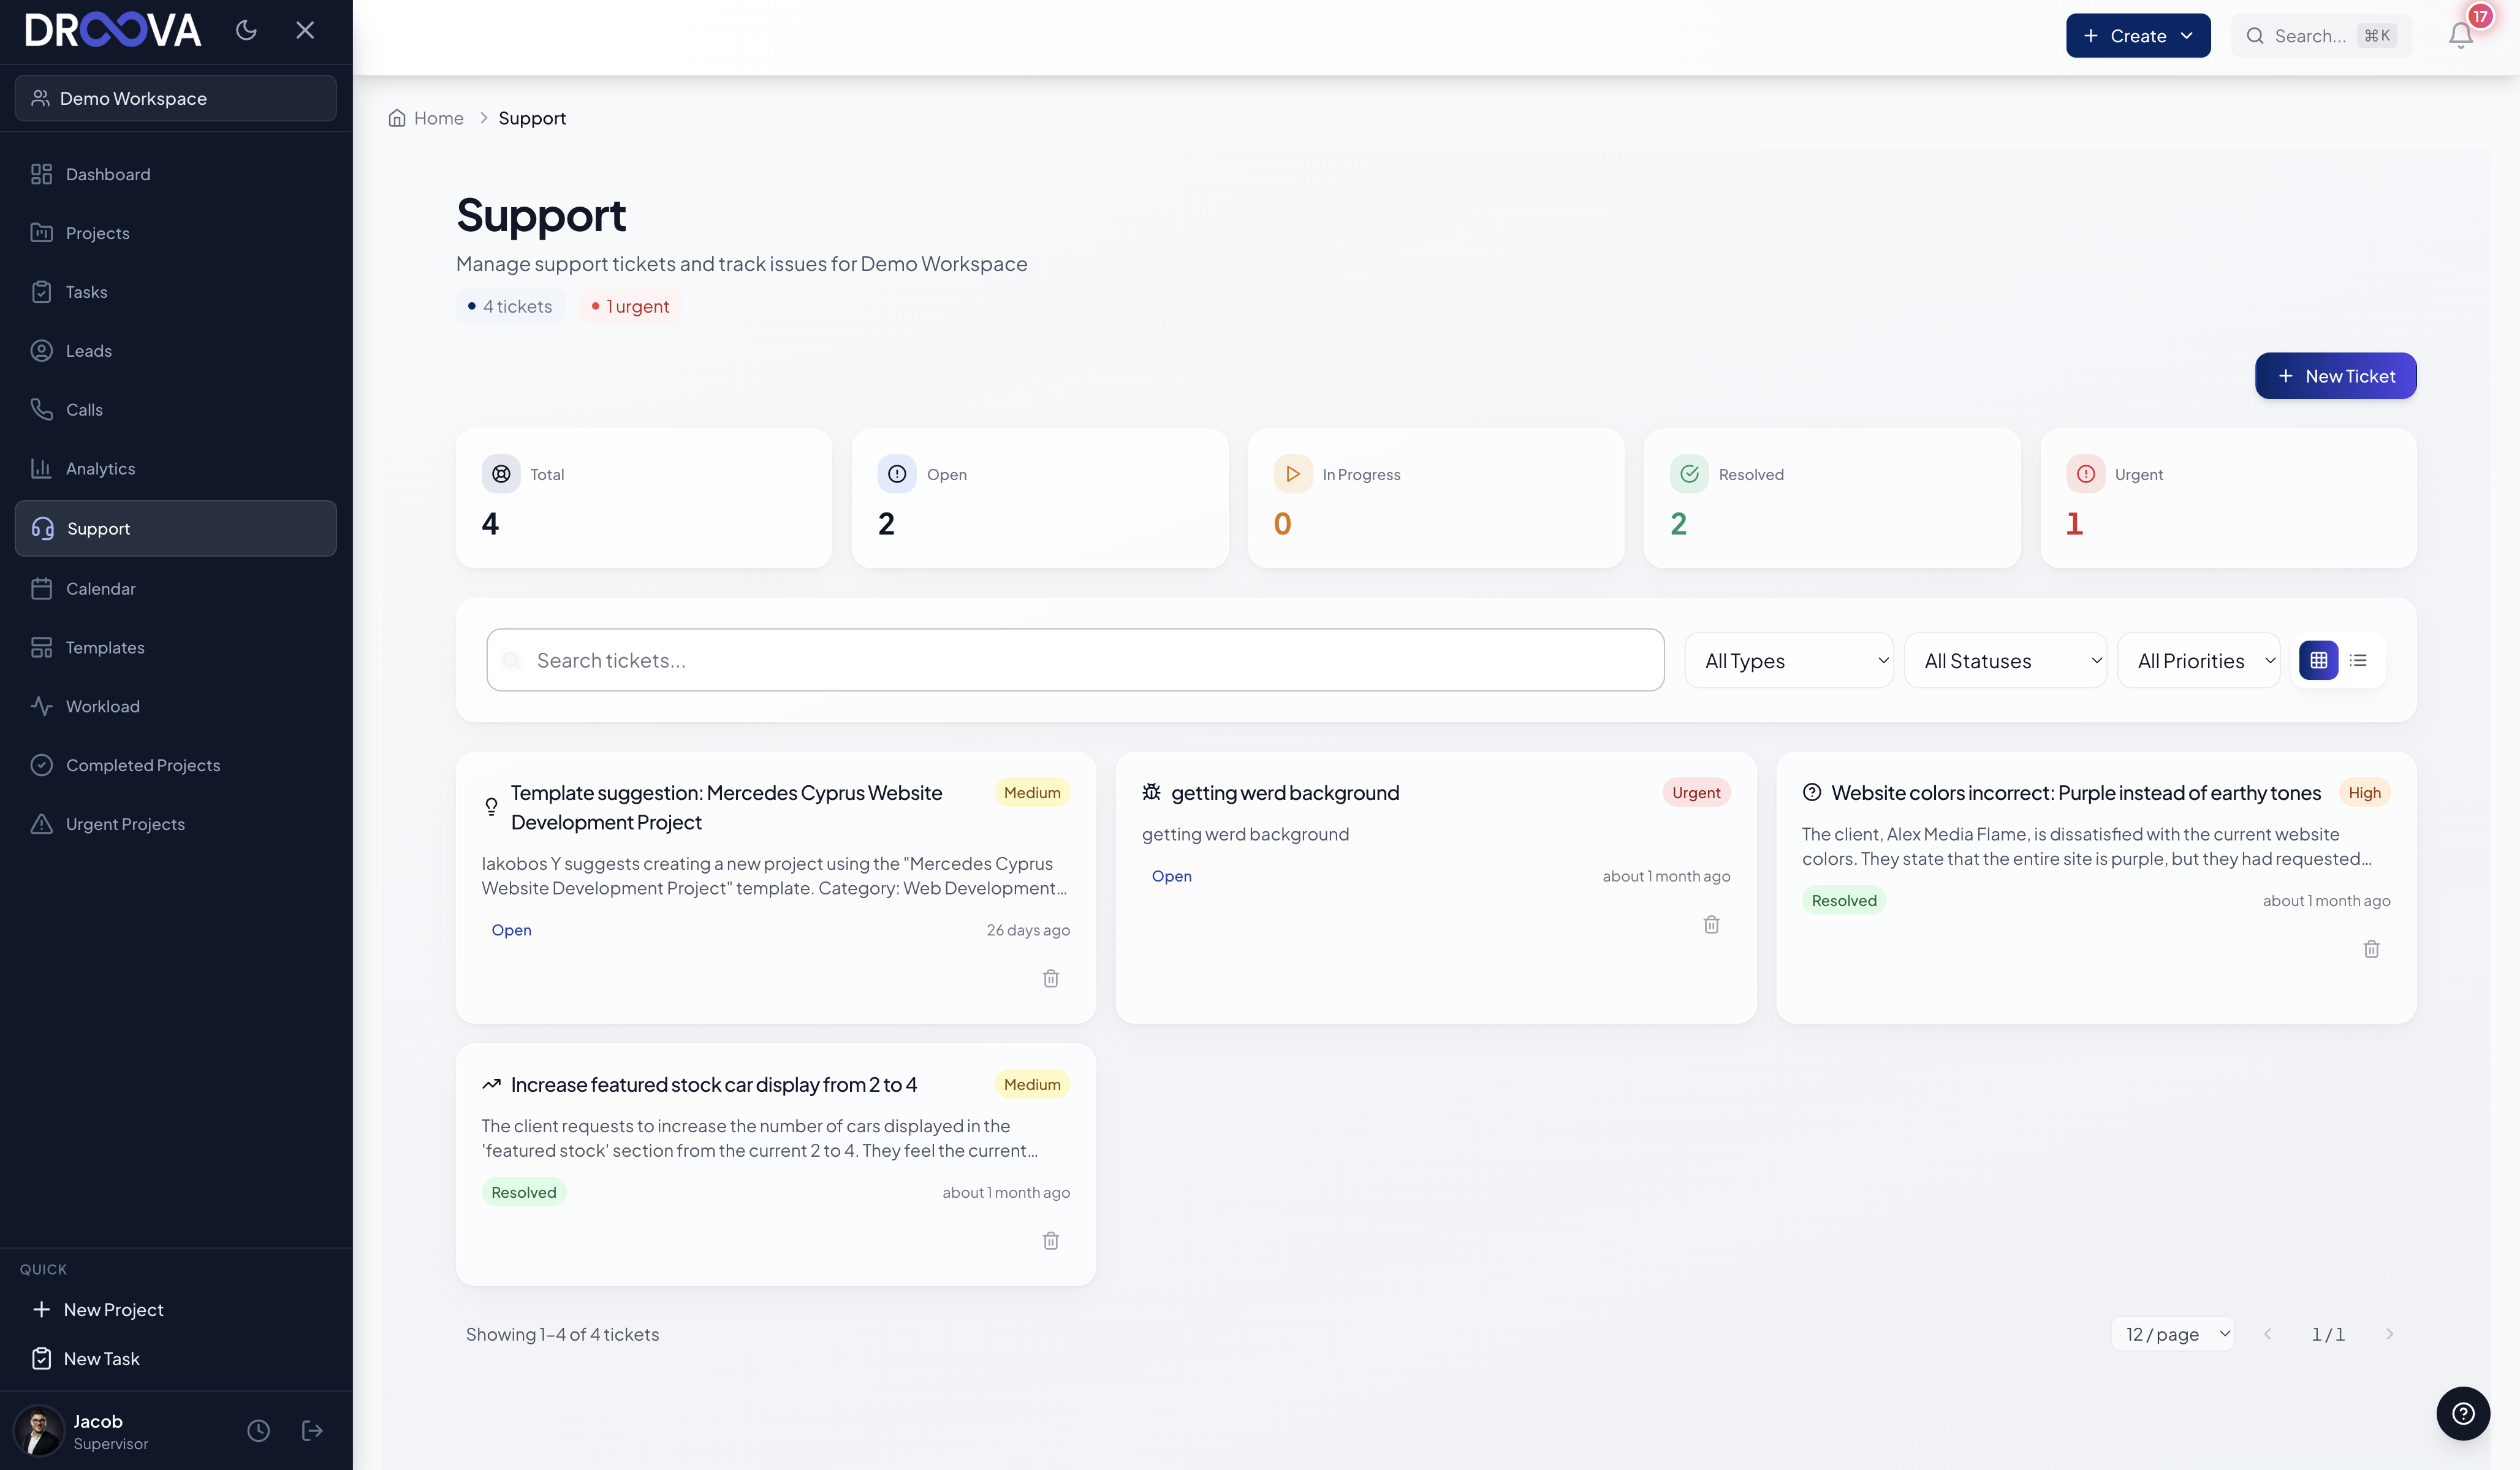Log out using the sign-out icon
This screenshot has width=2520, height=1470.
click(x=312, y=1431)
